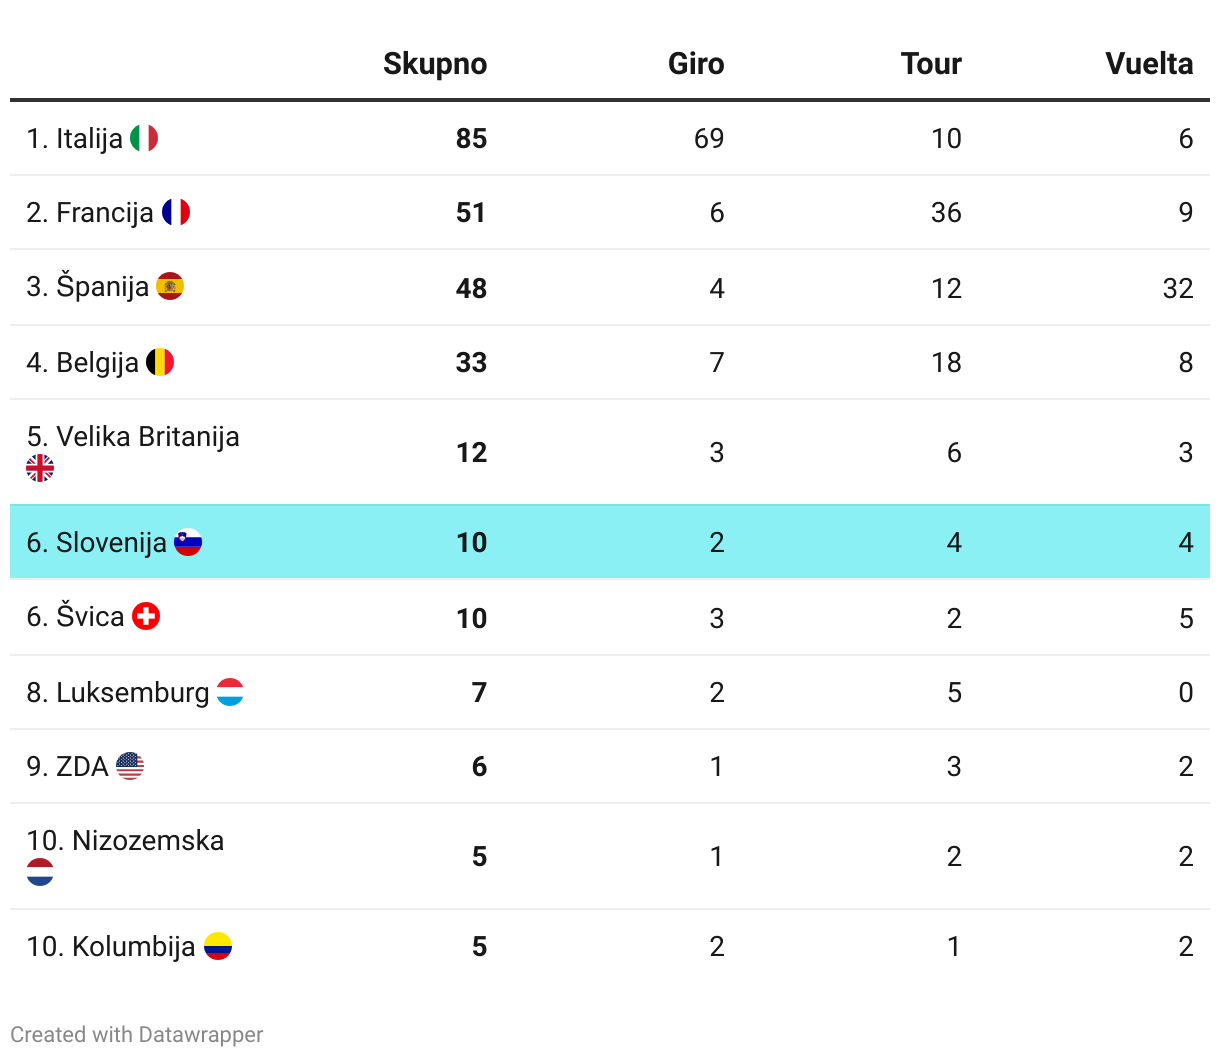Click the Luxembourg flag icon
1220x1058 pixels.
pyautogui.click(x=230, y=692)
